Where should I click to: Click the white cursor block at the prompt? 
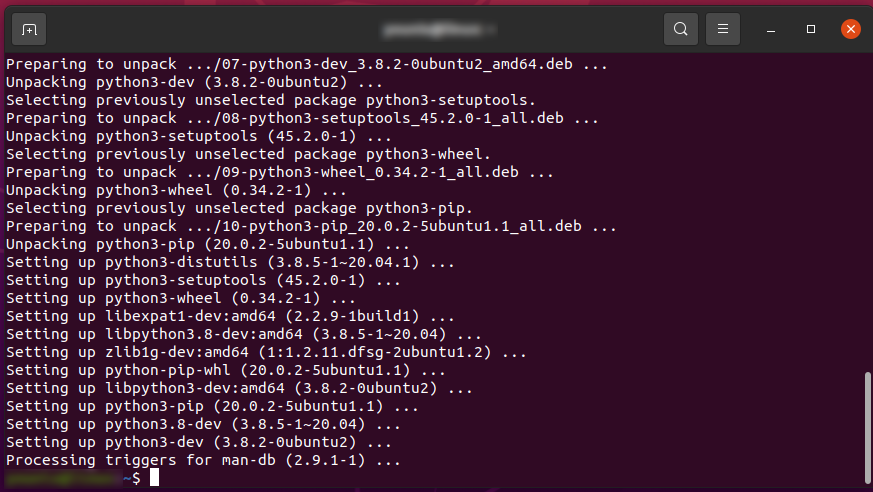(x=154, y=477)
